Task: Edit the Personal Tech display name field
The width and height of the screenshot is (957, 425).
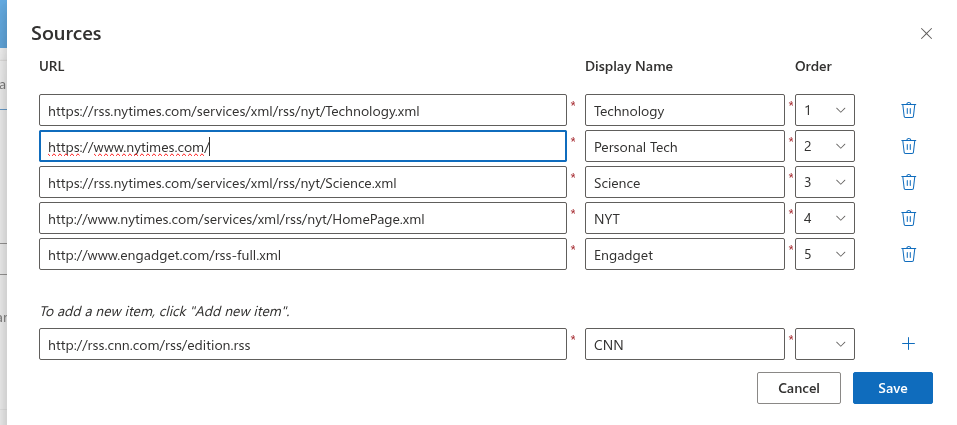Action: [x=685, y=146]
